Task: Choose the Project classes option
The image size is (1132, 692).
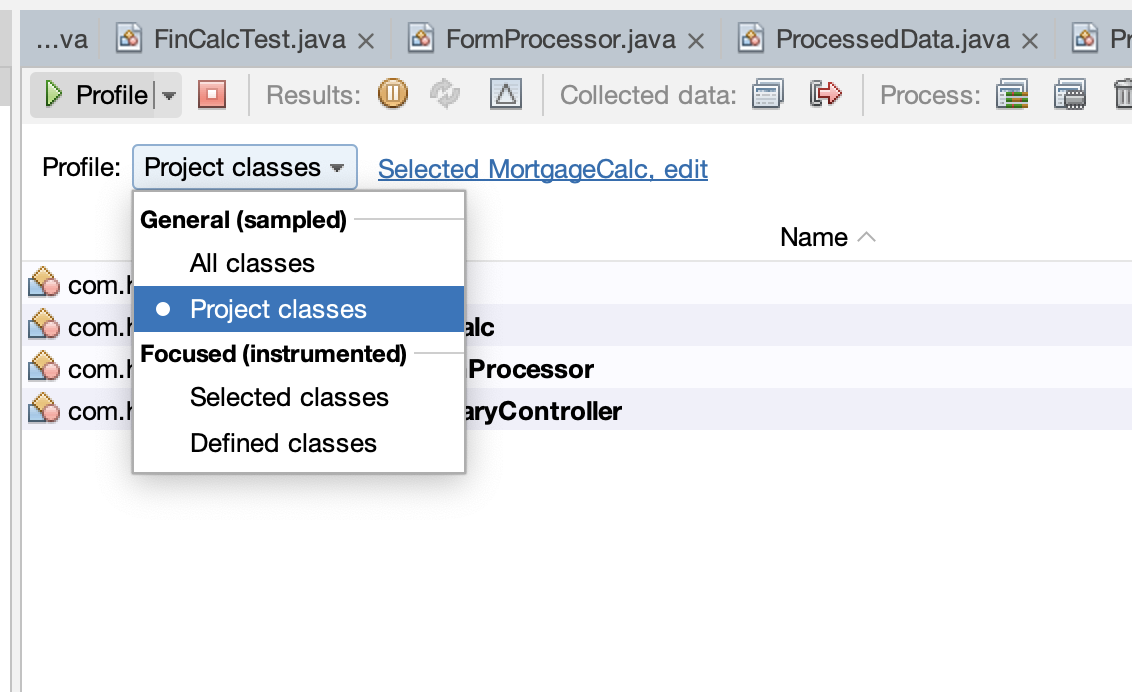Action: [278, 309]
